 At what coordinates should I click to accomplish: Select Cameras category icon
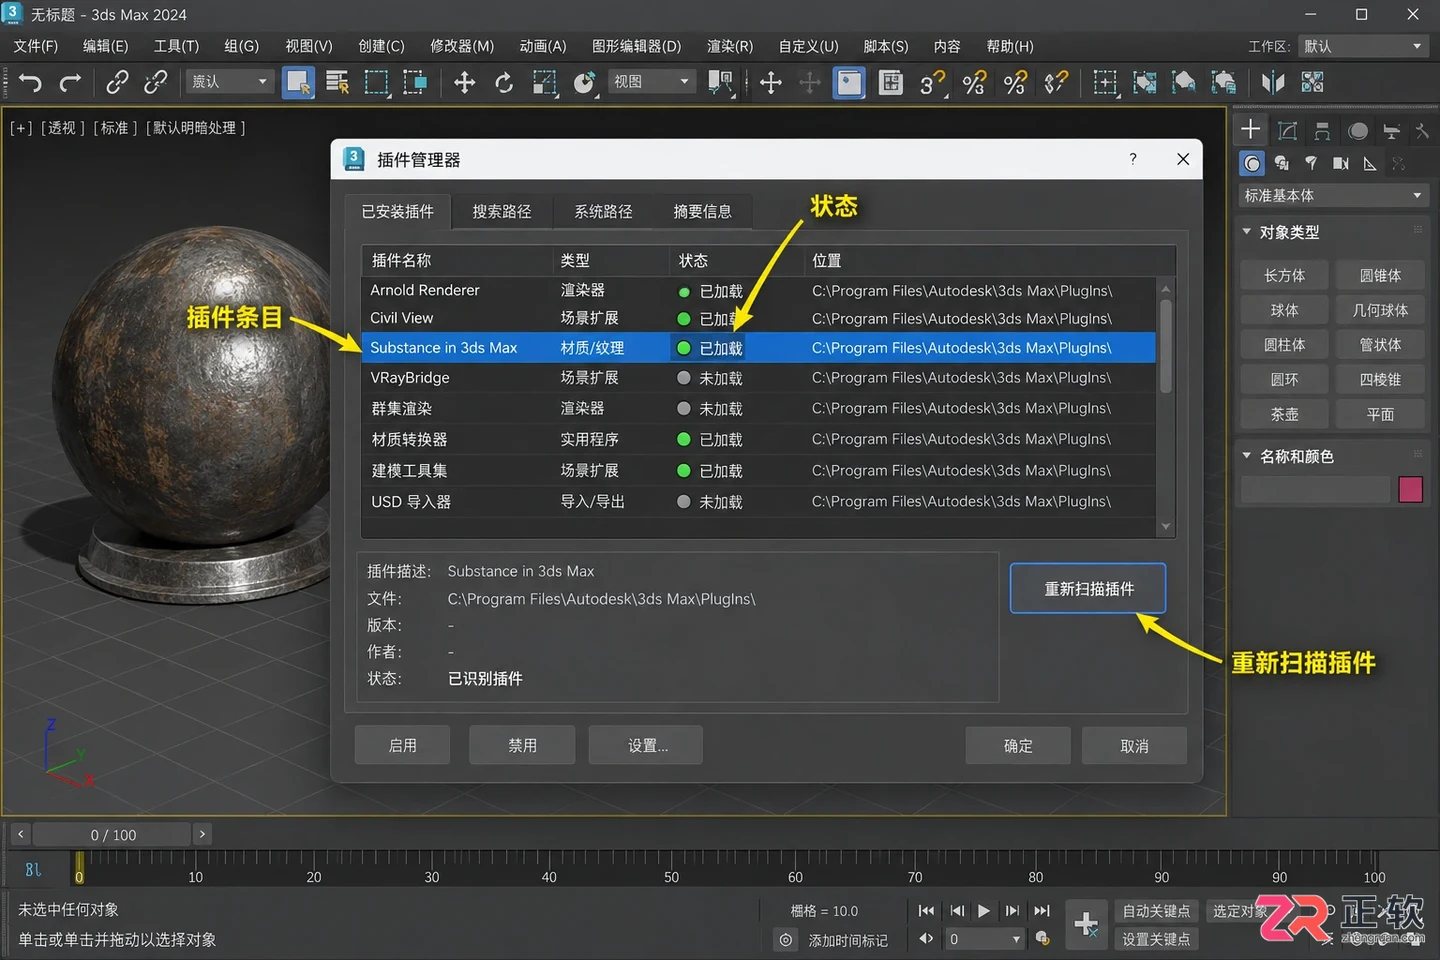coord(1341,163)
